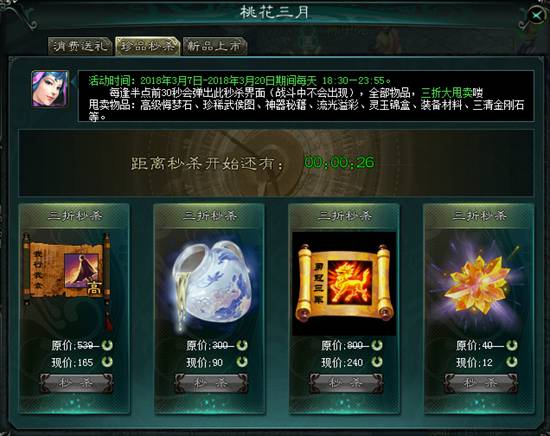Click 秒杀 button under the crystal flower
This screenshot has width=550, height=436.
pos(481,383)
